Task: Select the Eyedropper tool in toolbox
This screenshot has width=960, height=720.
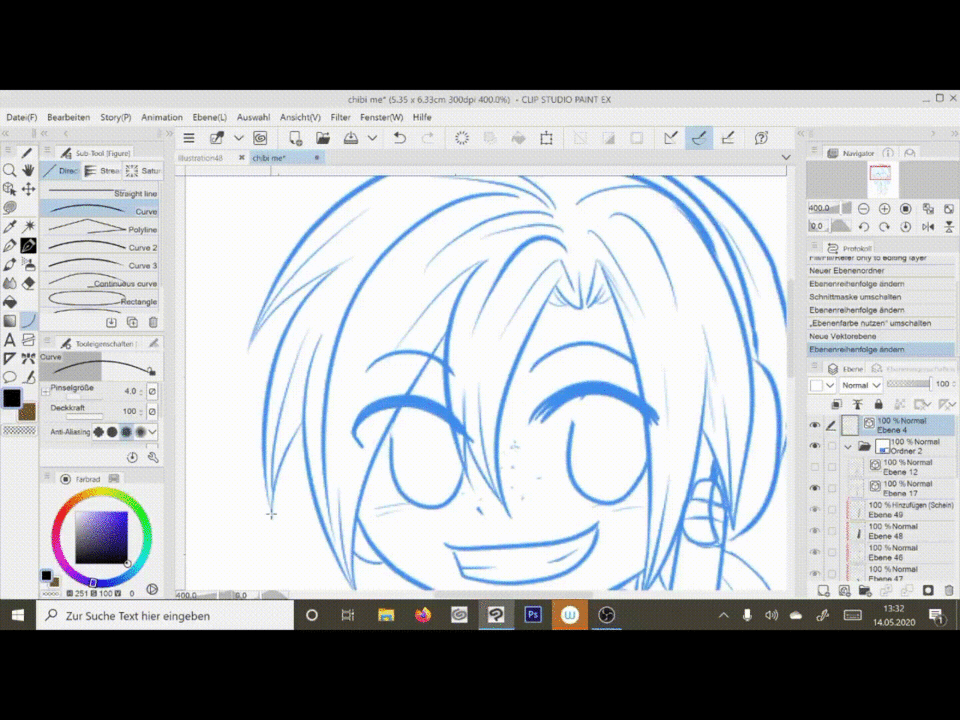Action: point(10,227)
